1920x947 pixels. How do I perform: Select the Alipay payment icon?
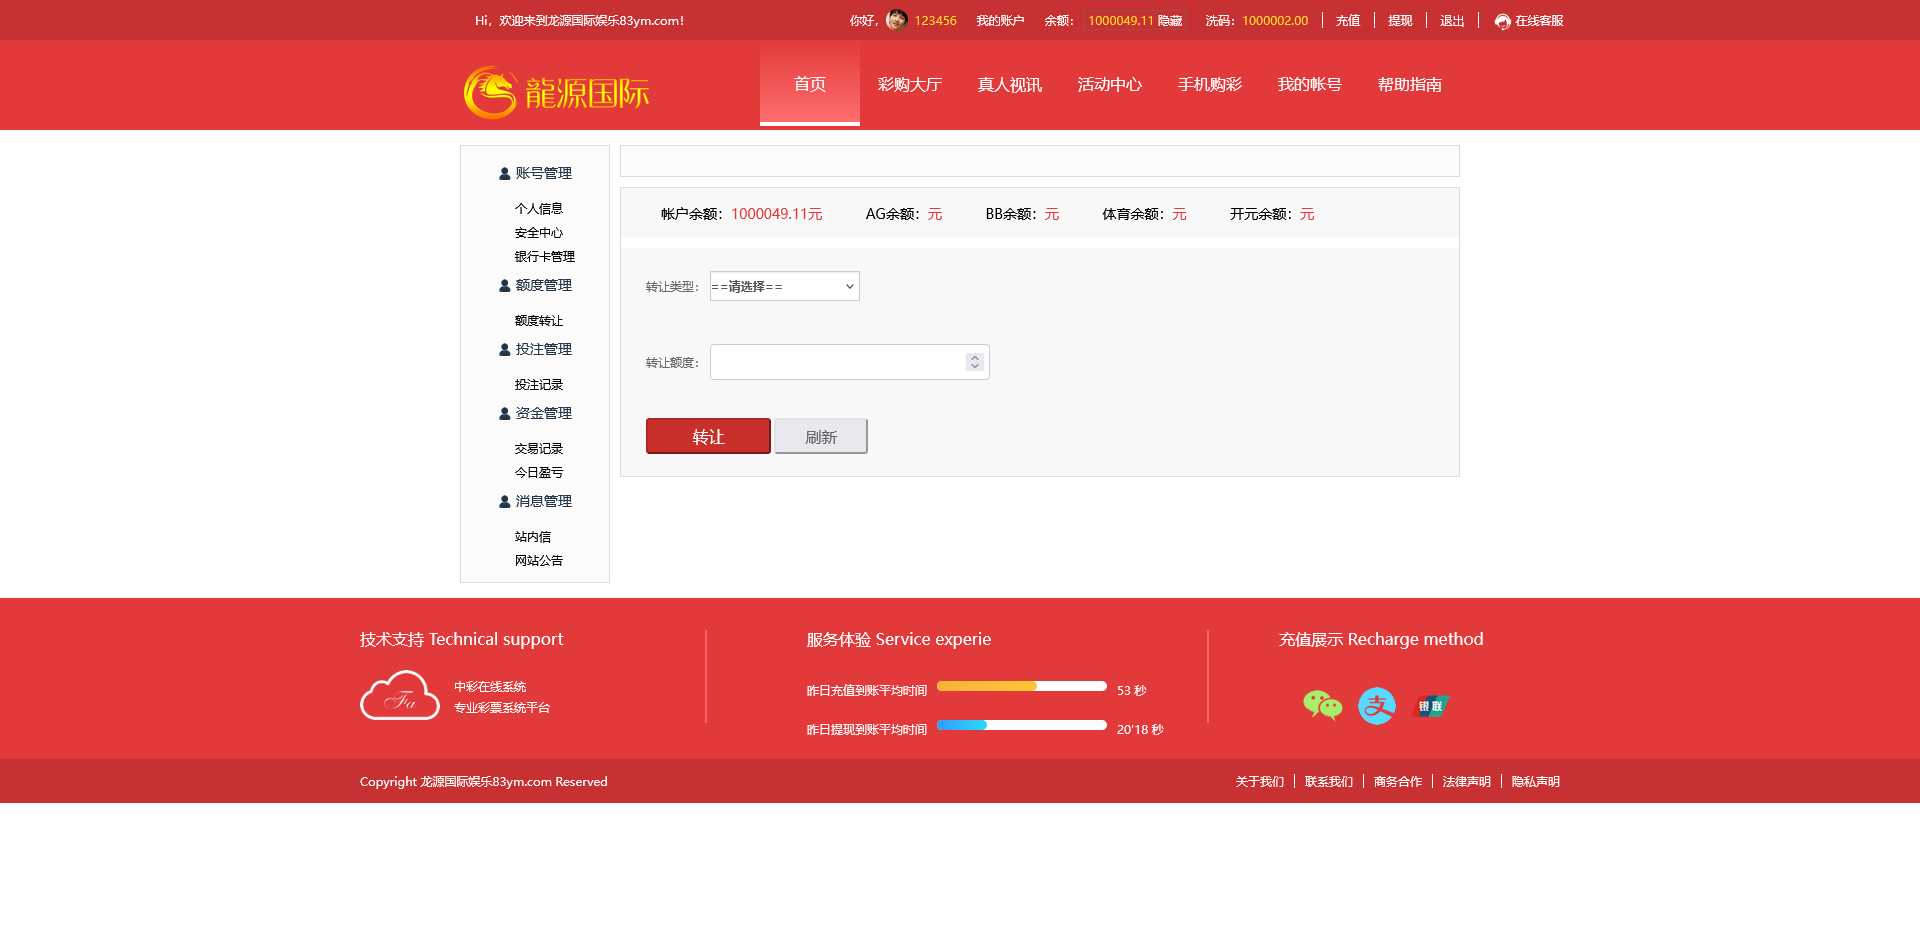click(1377, 706)
